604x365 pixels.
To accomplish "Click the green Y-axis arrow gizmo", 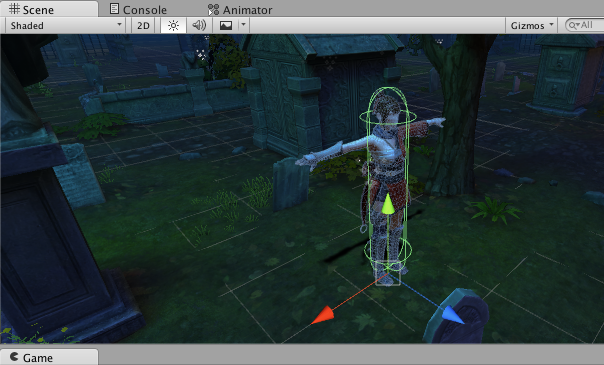I will pos(388,204).
